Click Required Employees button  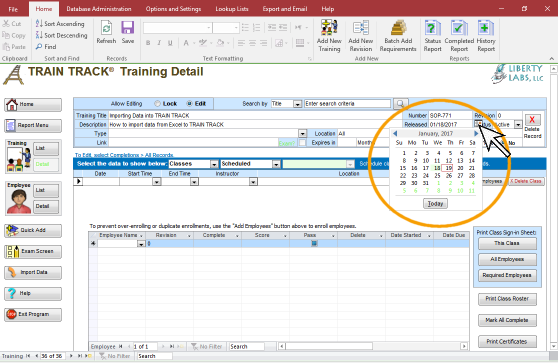click(x=507, y=275)
